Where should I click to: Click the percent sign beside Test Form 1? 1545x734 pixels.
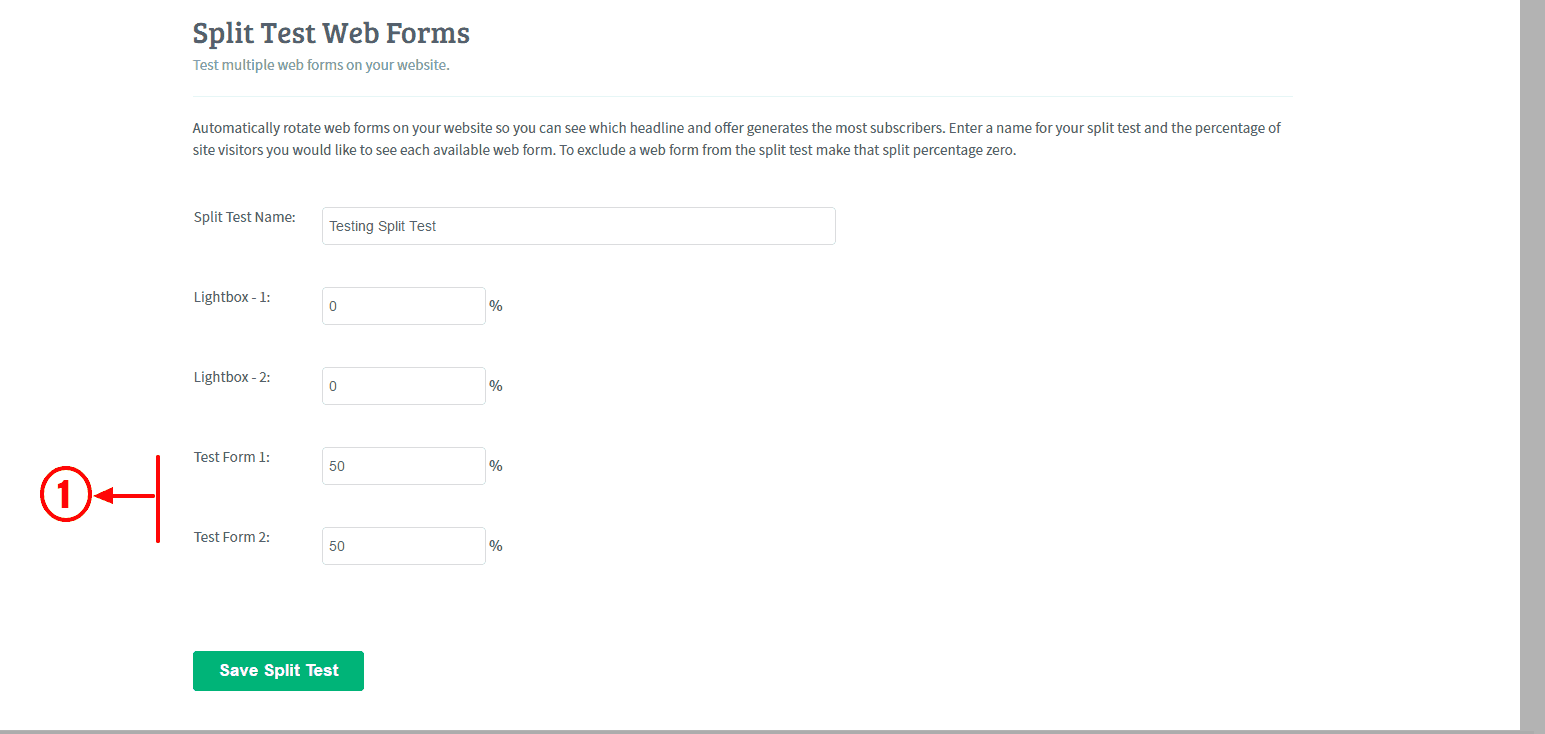(496, 466)
